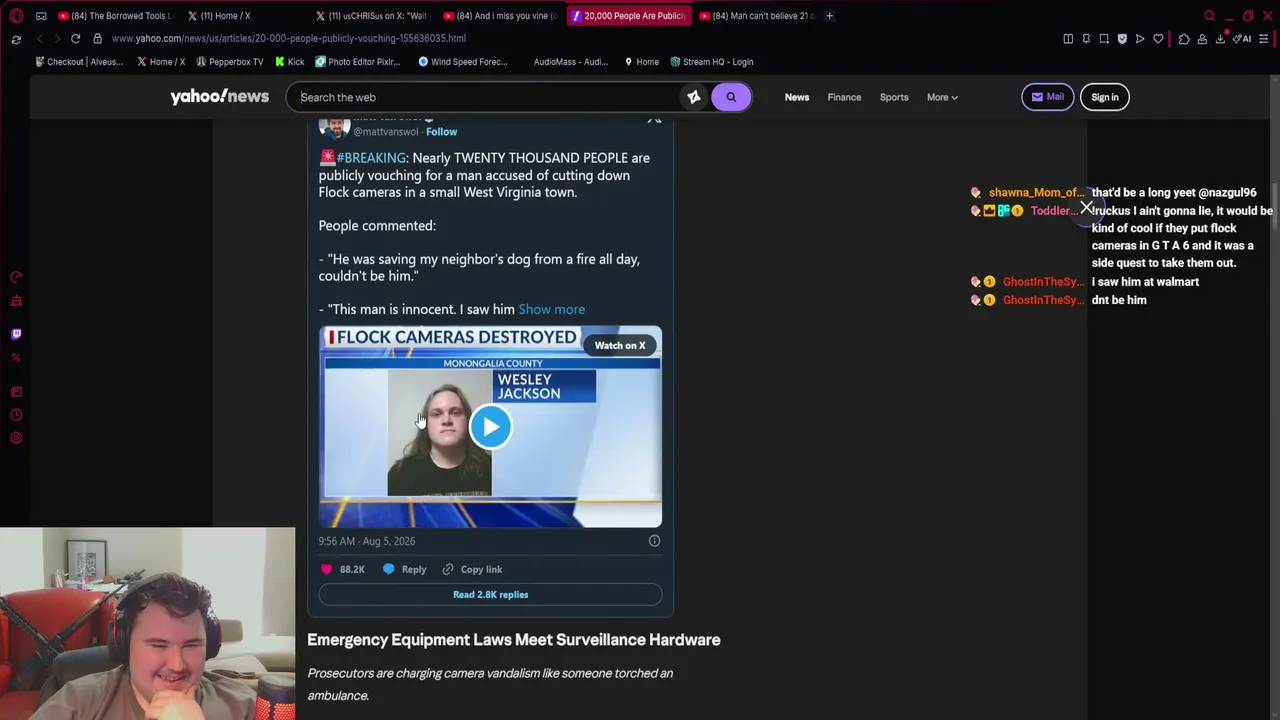Open the ad blocker shield icon
The height and width of the screenshot is (720, 1280).
click(1122, 39)
